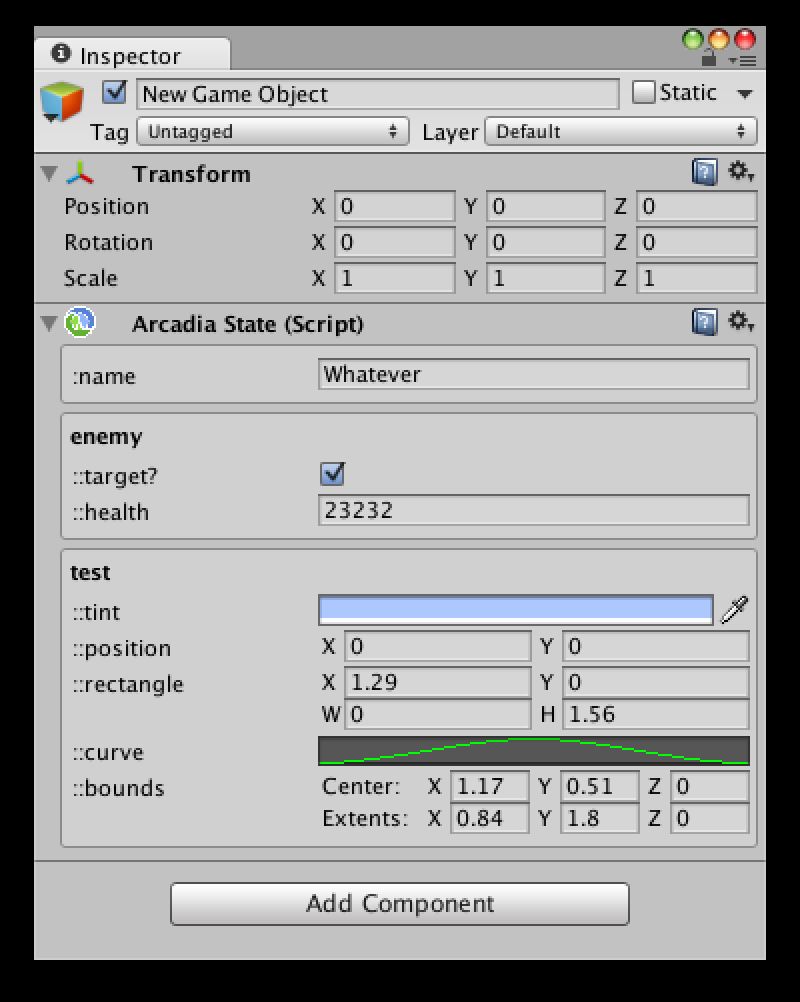Open the Transform component gear menu
Image resolution: width=800 pixels, height=1002 pixels.
click(x=741, y=171)
